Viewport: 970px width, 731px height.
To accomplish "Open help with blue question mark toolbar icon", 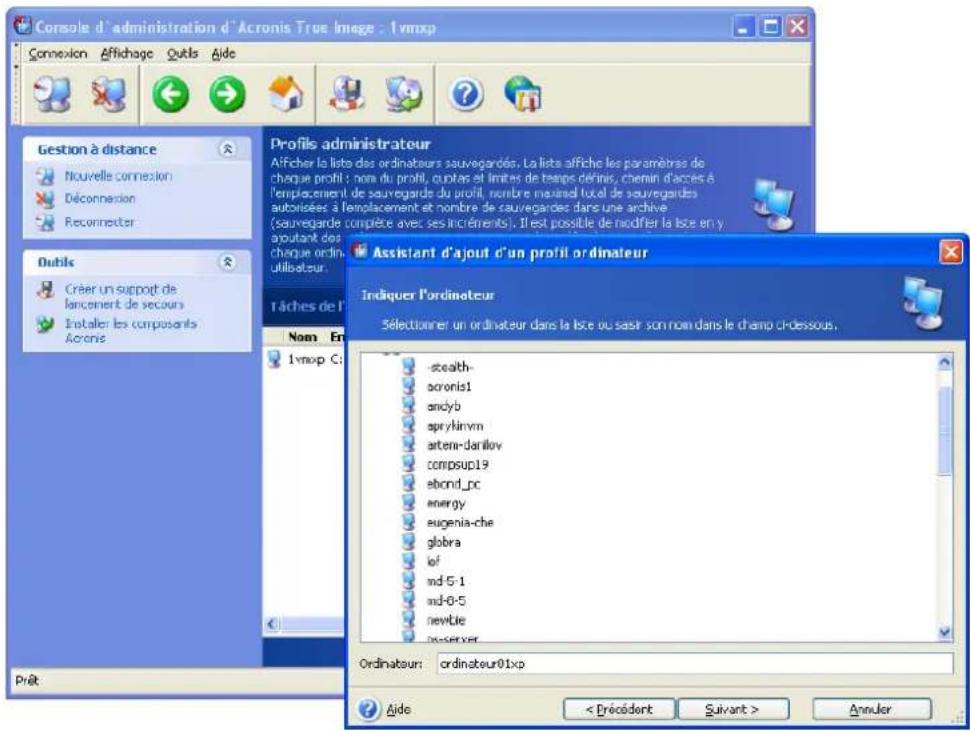I will click(x=465, y=95).
